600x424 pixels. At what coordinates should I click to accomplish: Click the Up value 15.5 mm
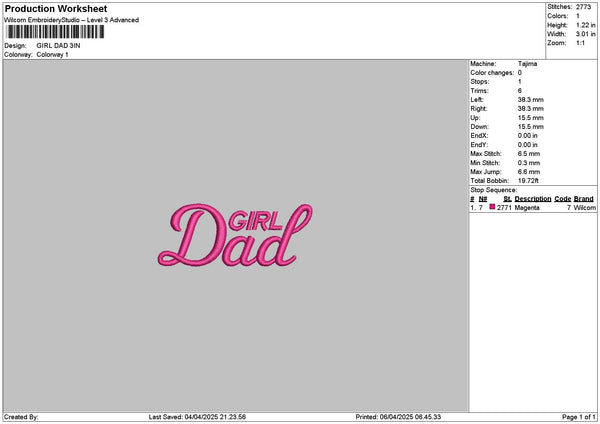point(530,118)
